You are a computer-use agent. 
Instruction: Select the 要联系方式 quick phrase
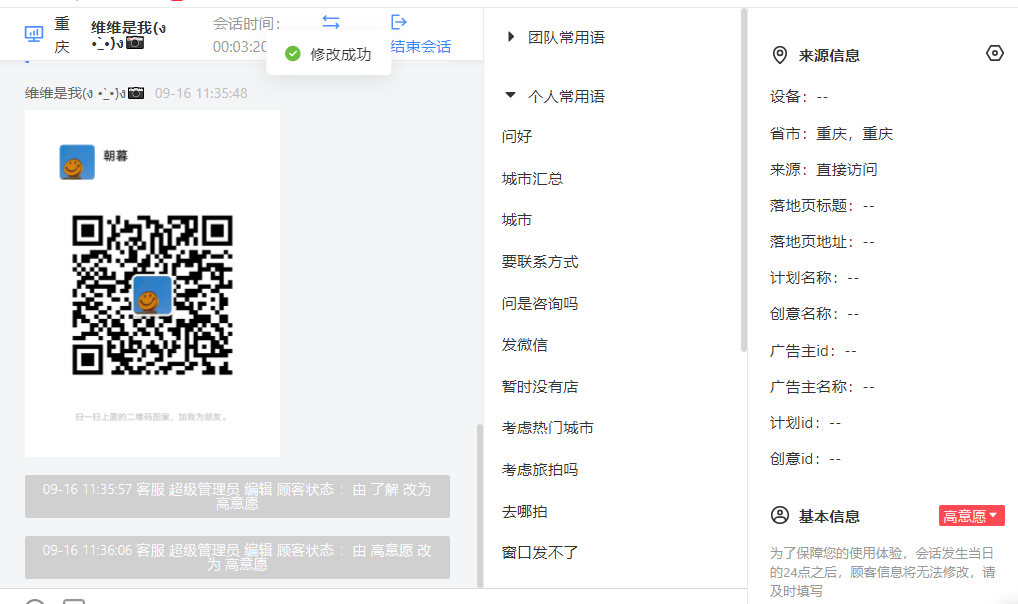540,262
